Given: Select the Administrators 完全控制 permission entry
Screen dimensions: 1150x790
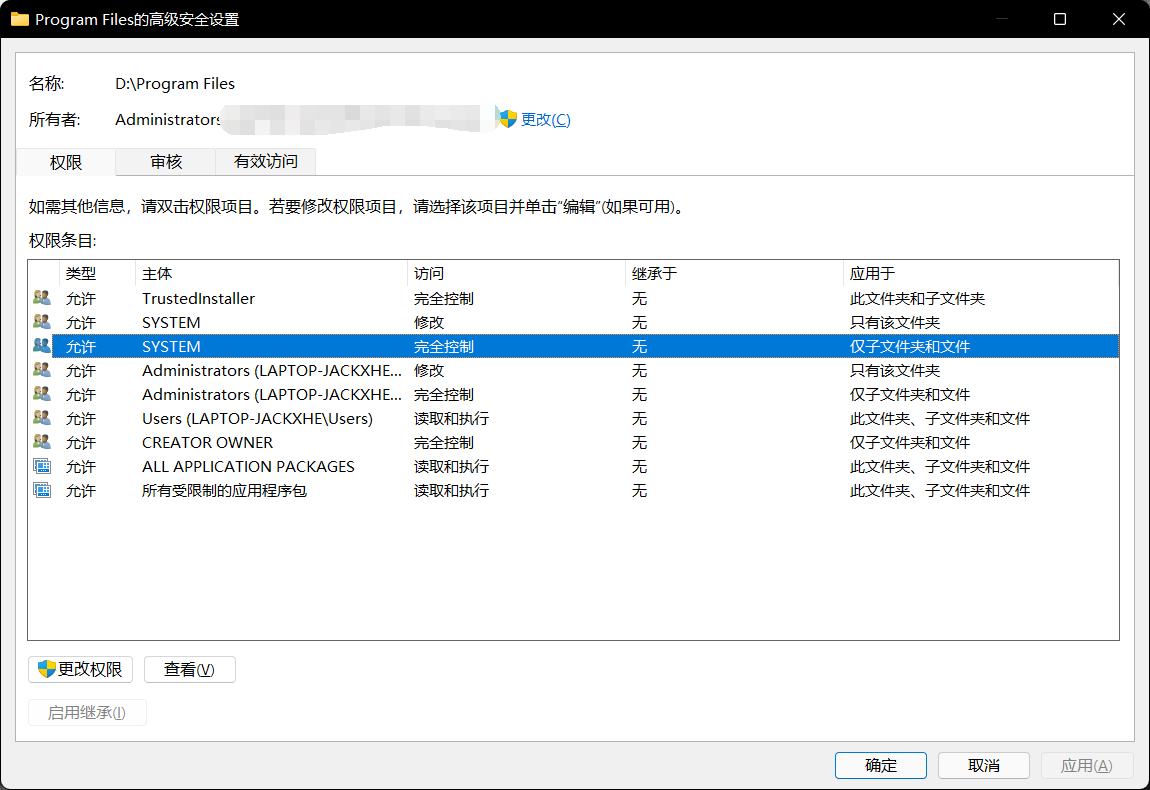Looking at the screenshot, I should tap(300, 394).
